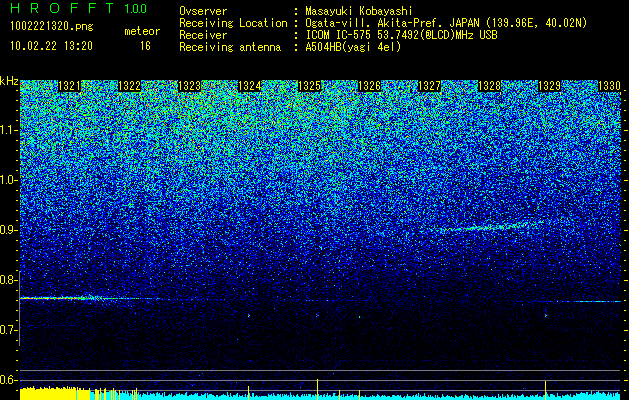The image size is (629, 400).
Task: Click the 1328 time marker
Action: coord(490,86)
